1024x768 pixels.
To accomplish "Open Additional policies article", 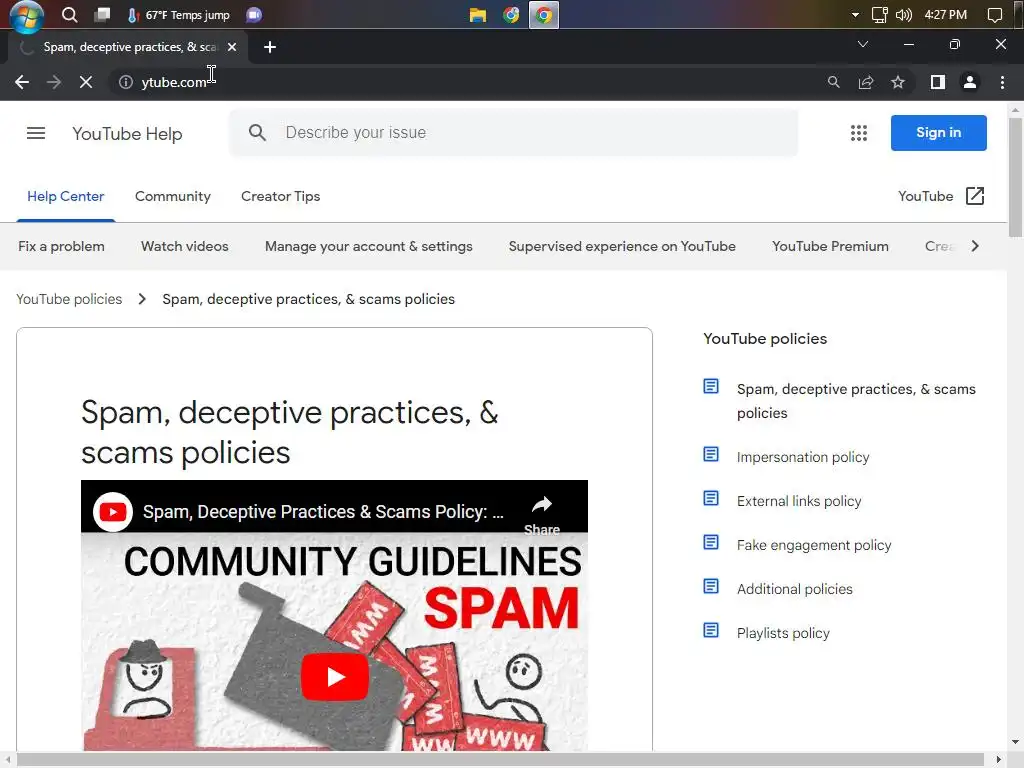I will [x=795, y=589].
